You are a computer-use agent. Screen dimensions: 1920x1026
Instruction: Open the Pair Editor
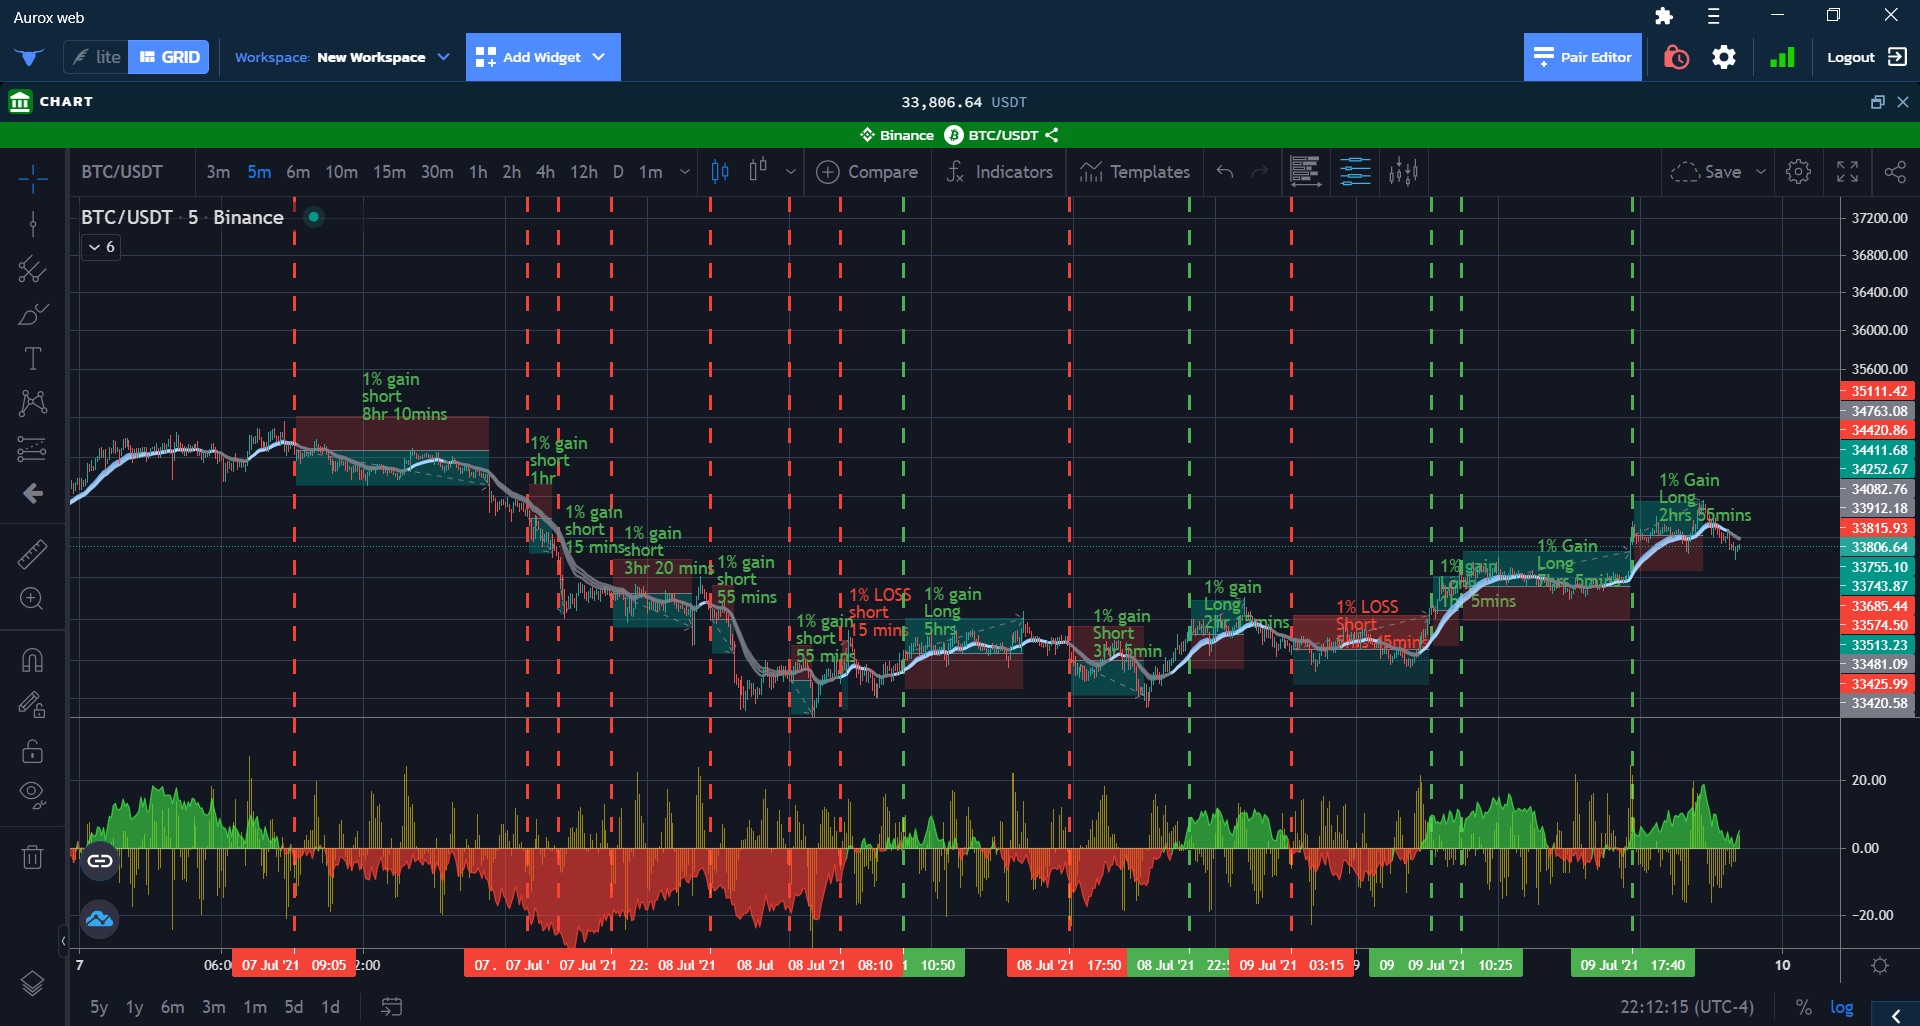click(x=1582, y=57)
